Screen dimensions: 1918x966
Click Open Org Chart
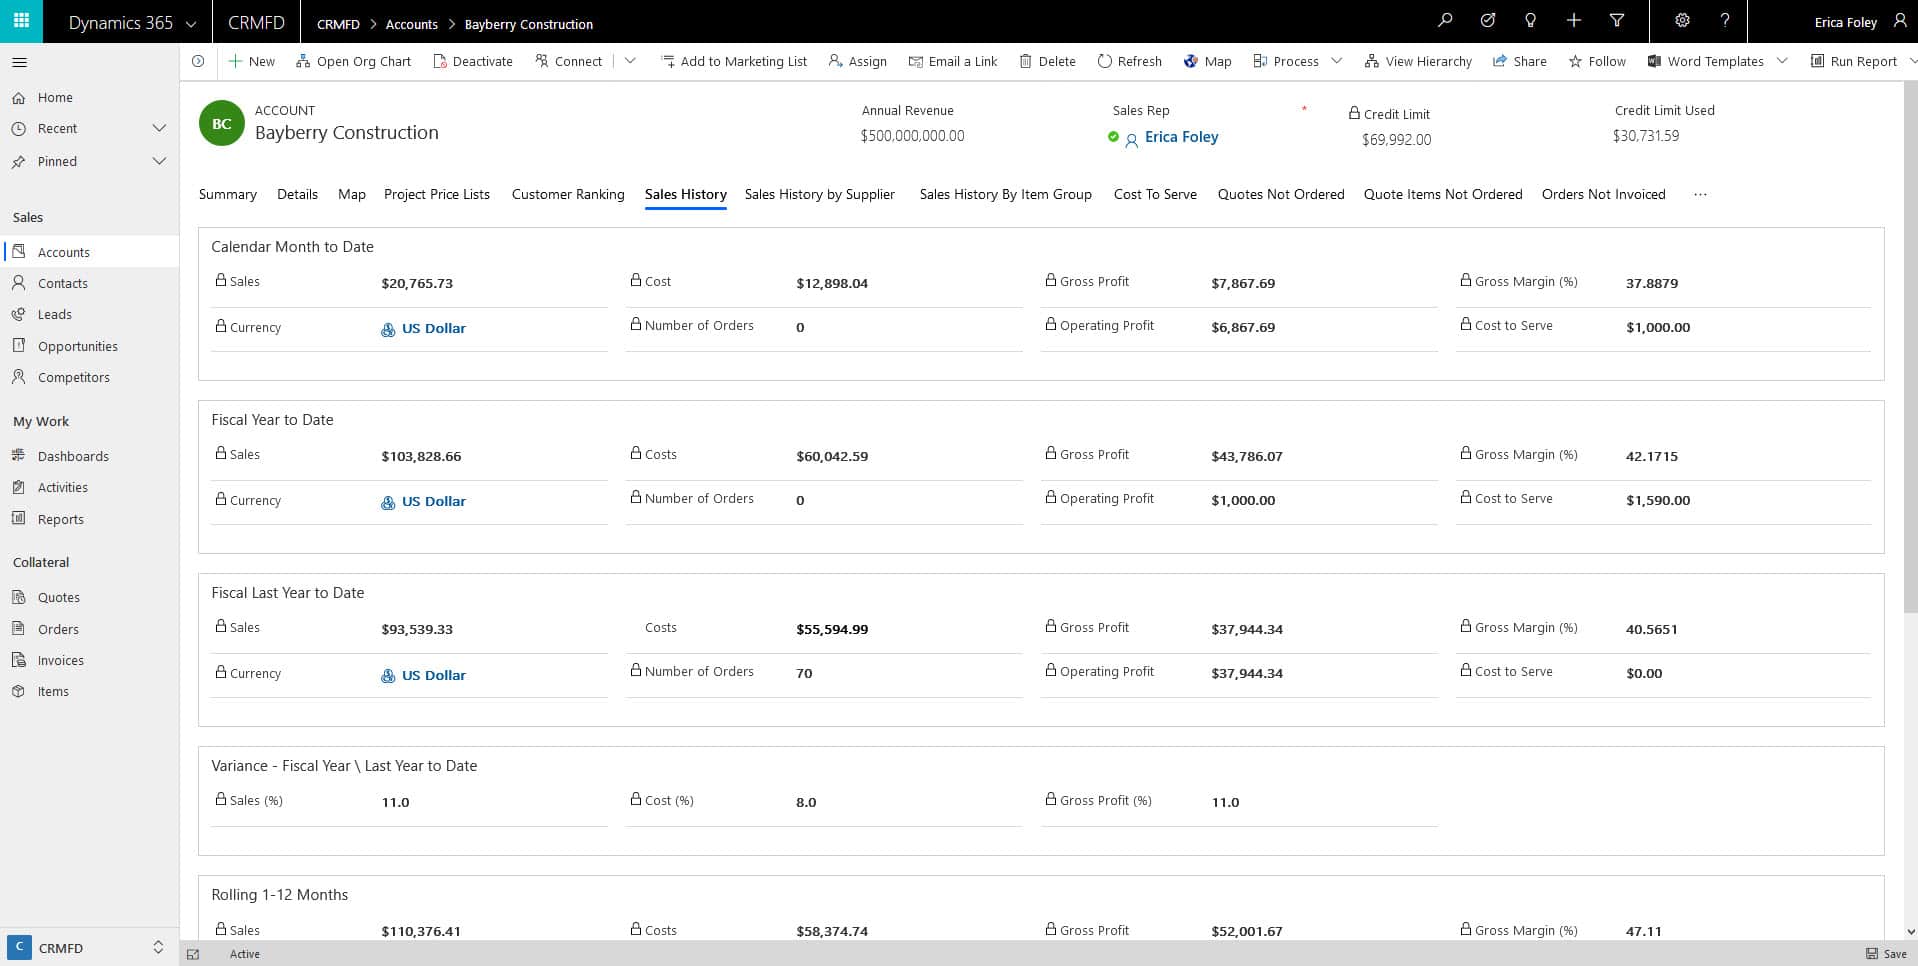[354, 61]
